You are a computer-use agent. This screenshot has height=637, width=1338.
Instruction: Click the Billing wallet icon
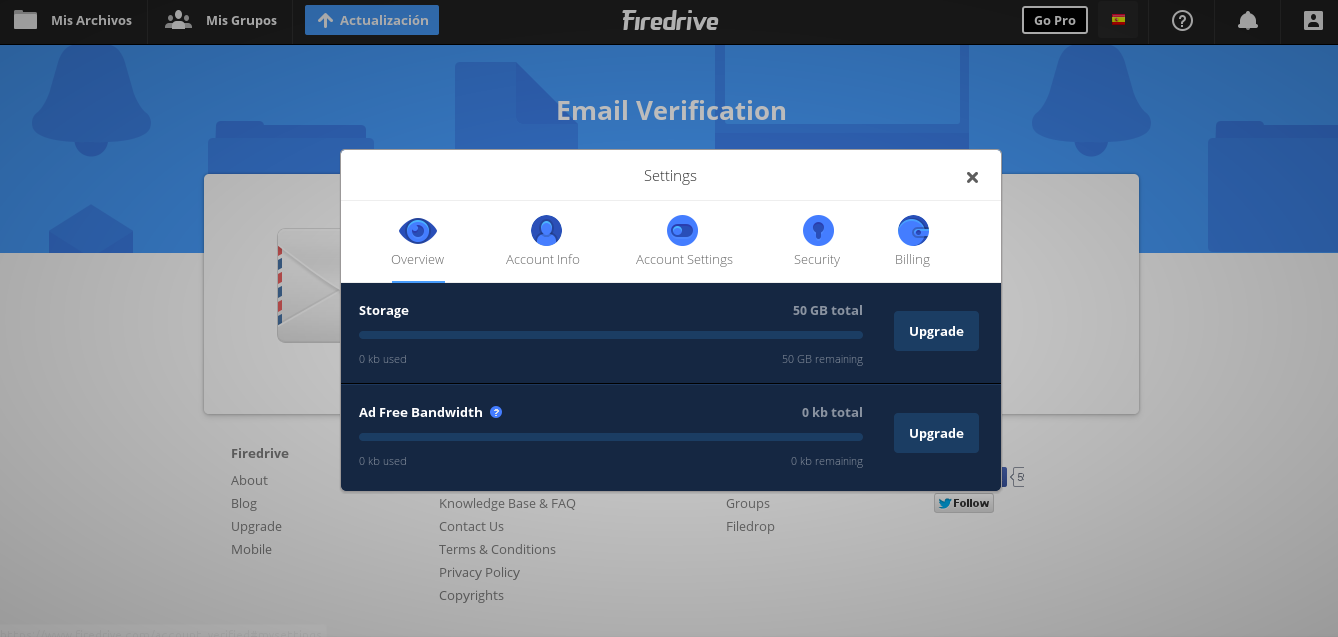pyautogui.click(x=913, y=231)
